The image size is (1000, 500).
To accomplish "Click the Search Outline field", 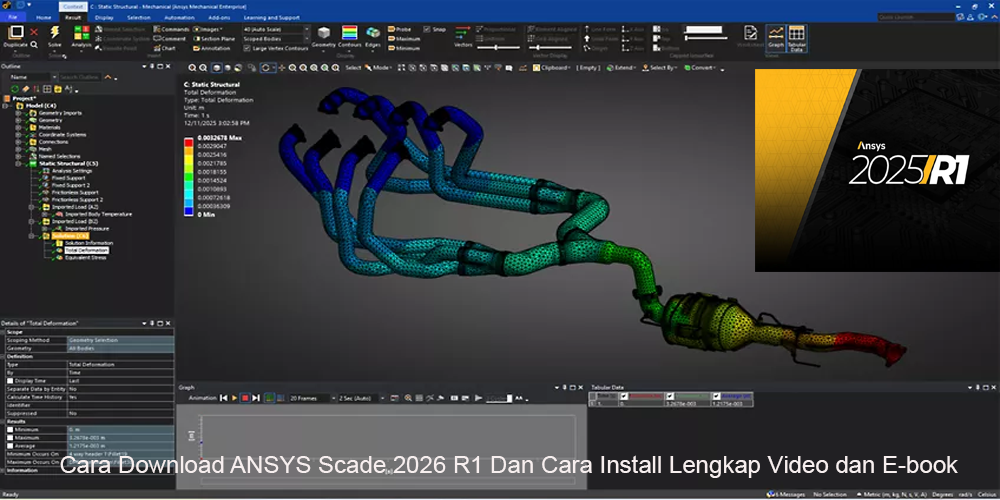I will (80, 77).
